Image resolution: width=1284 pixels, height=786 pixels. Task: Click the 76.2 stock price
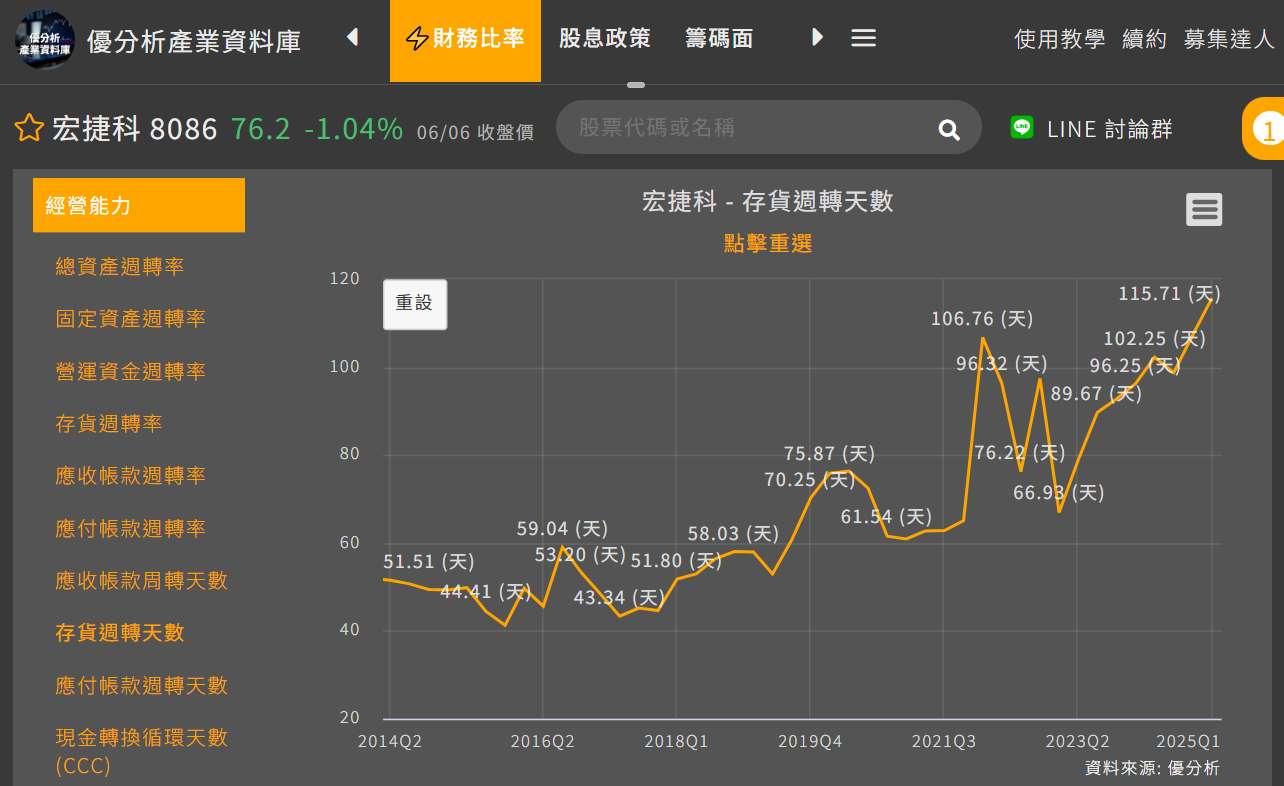point(261,129)
